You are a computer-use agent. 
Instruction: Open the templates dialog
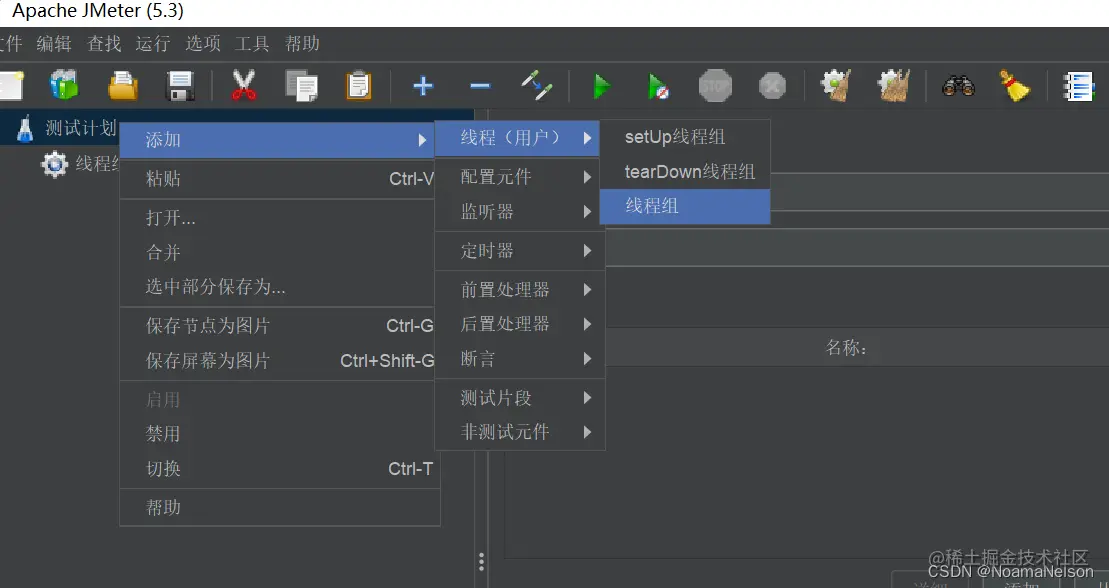click(x=64, y=86)
